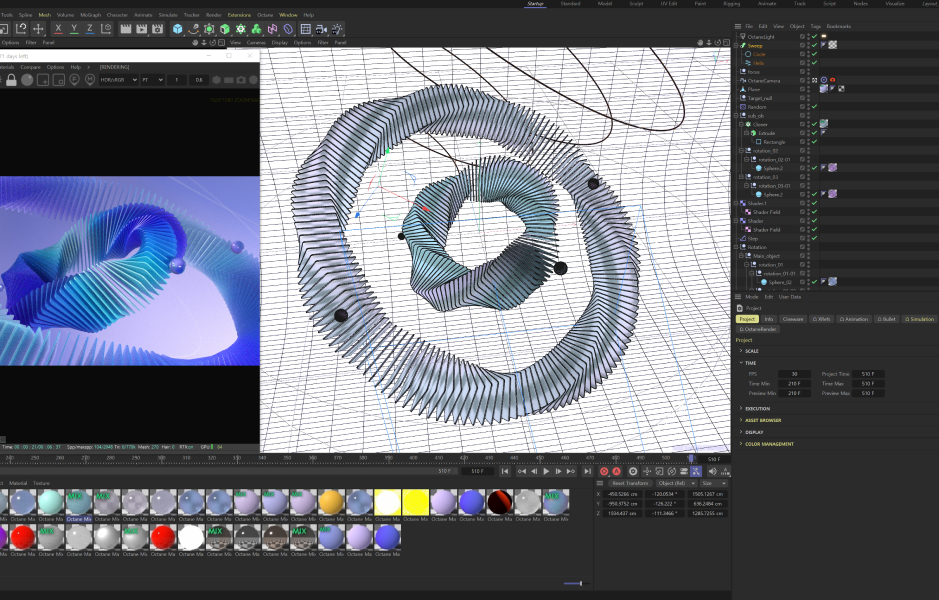This screenshot has width=939, height=600.
Task: Click the Camera object toolbar icon
Action: click(322, 29)
